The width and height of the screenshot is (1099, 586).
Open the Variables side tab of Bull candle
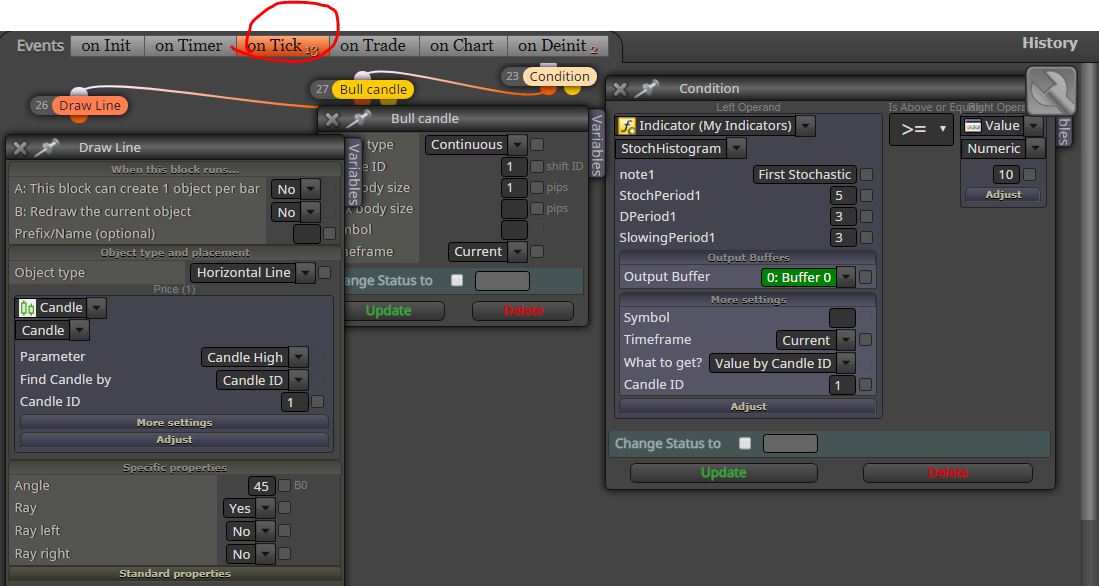pos(596,144)
